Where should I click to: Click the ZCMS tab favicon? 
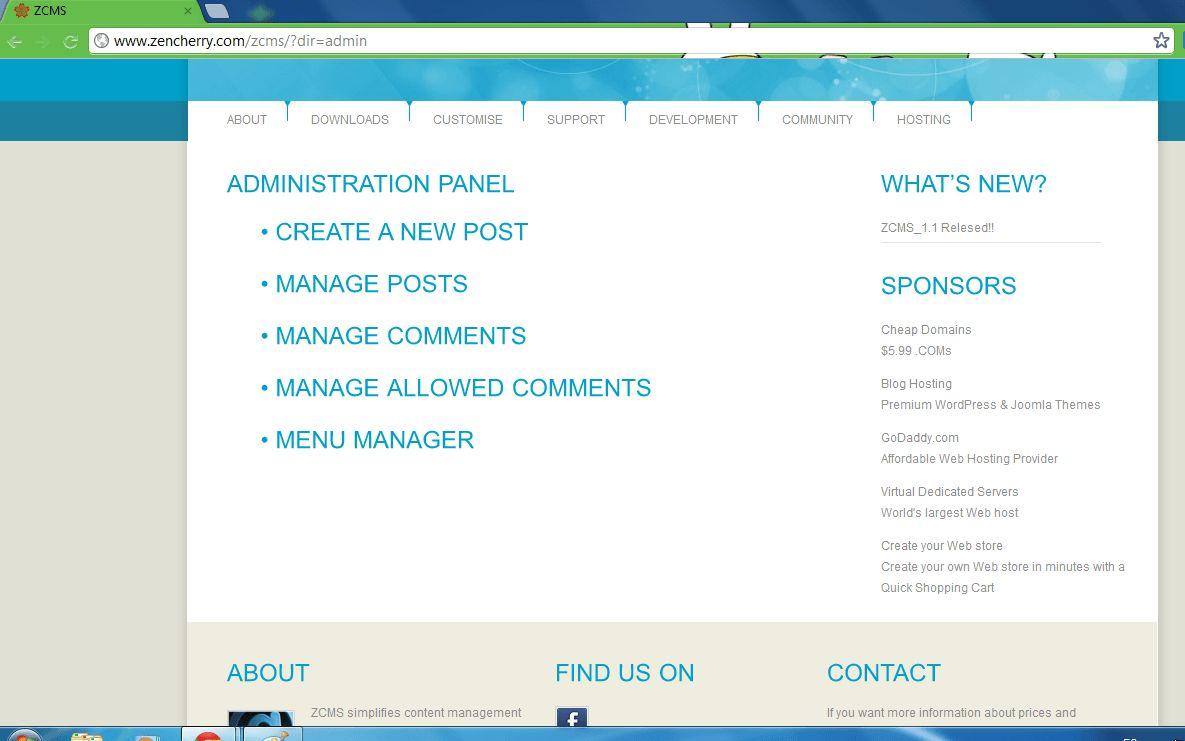[22, 11]
